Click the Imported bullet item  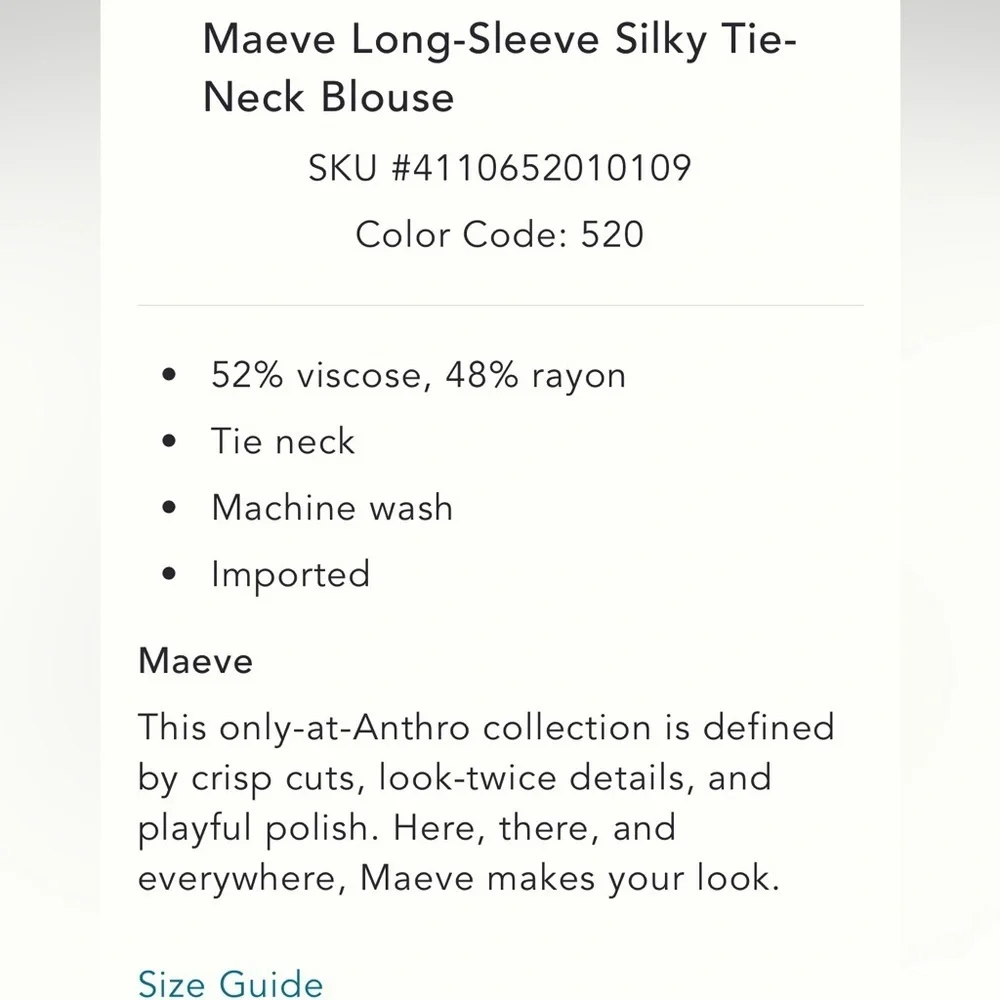click(290, 575)
